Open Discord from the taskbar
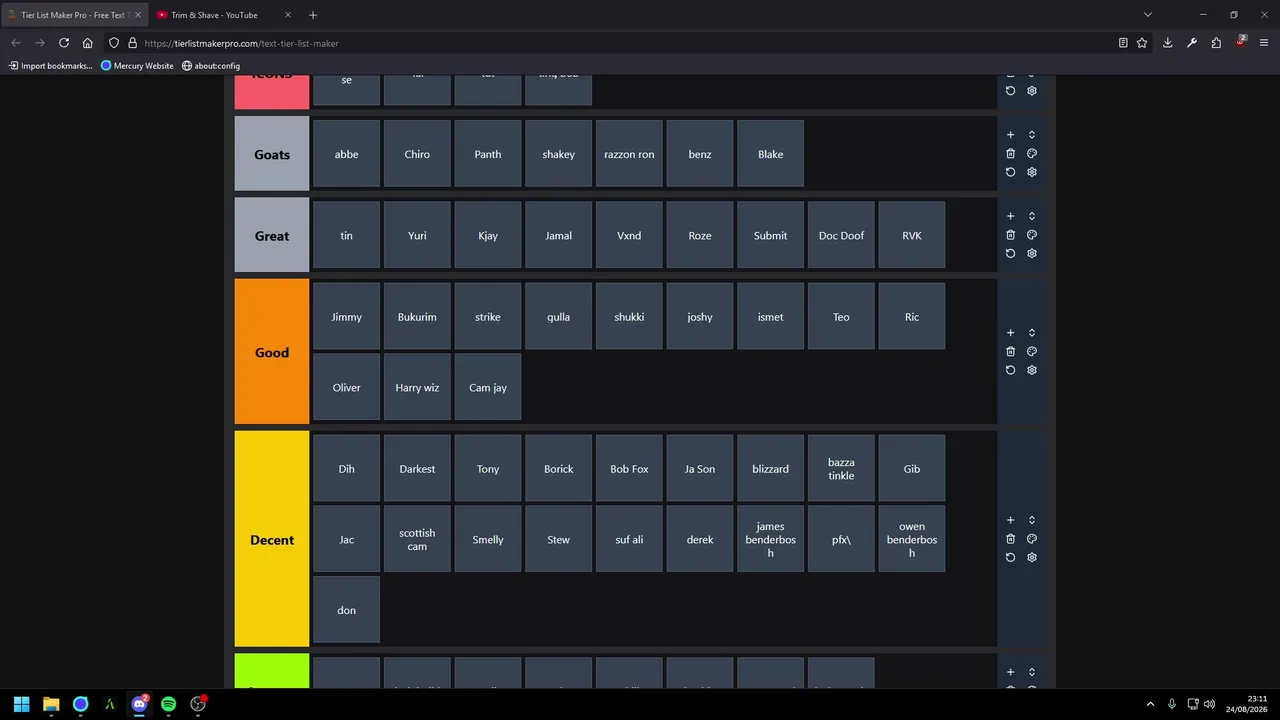 point(139,704)
